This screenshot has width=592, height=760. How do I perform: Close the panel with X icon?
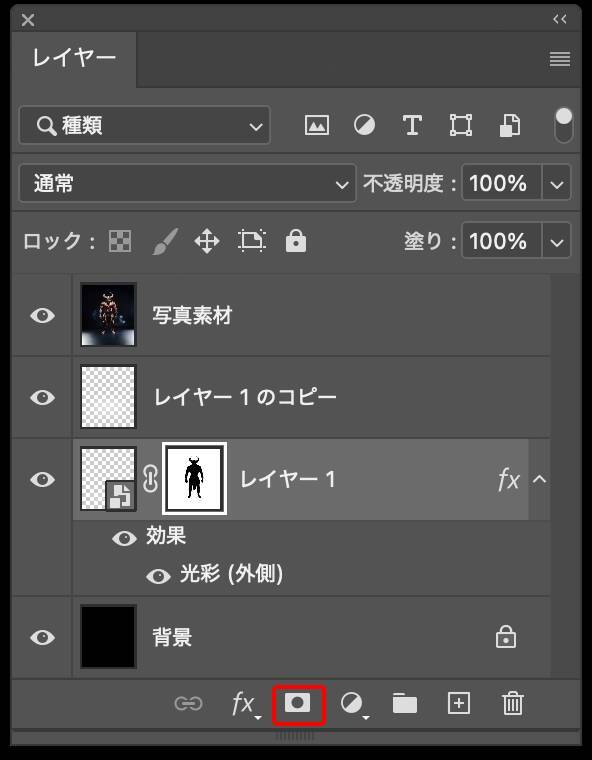tap(28, 20)
